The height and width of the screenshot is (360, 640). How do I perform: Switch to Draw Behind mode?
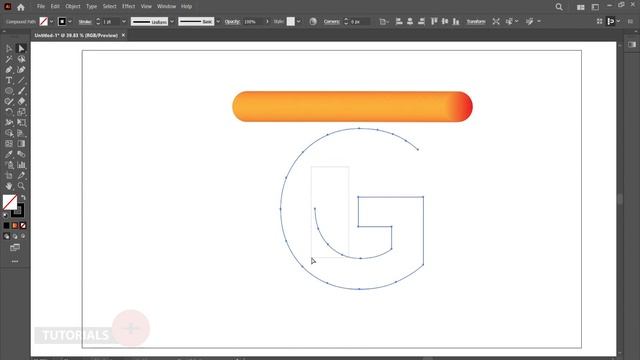[15, 236]
